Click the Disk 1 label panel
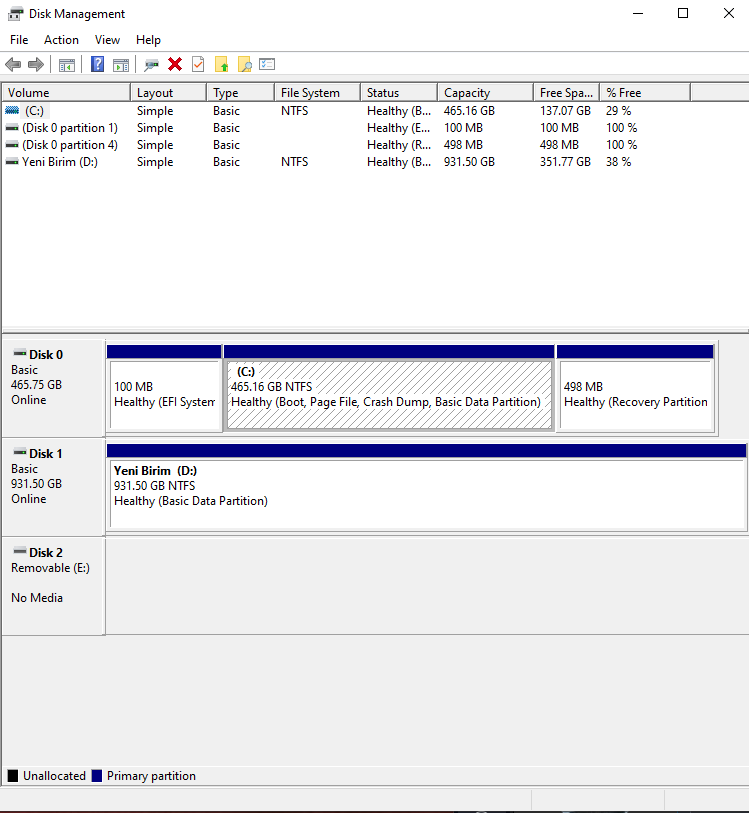This screenshot has width=749, height=813. 53,487
